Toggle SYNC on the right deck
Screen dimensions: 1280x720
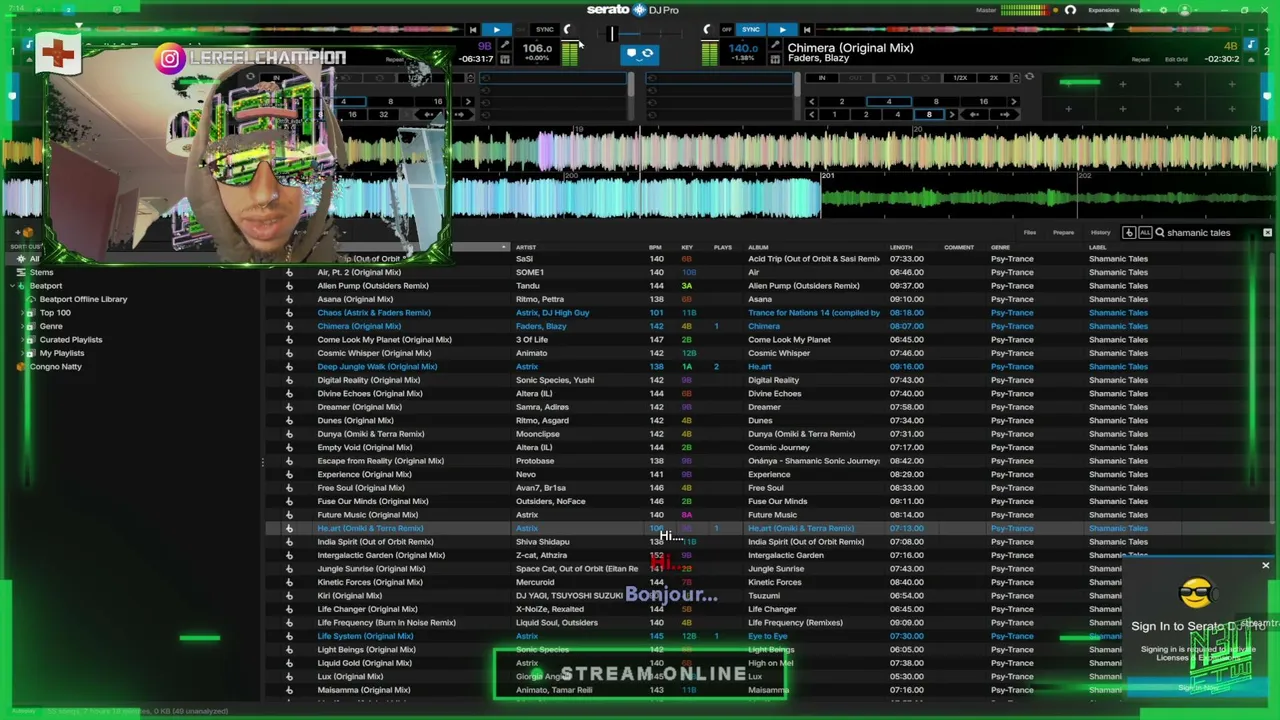(x=751, y=30)
